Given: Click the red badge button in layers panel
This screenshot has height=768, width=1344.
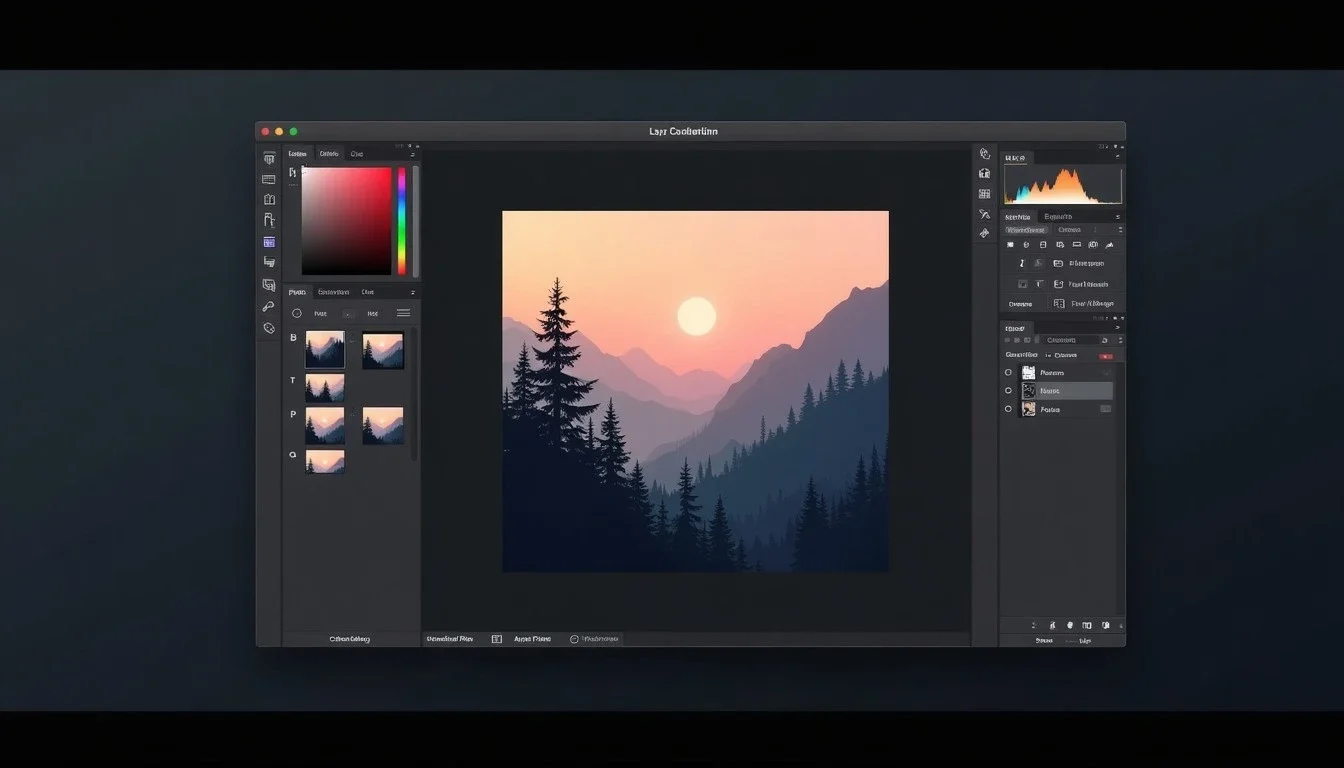Looking at the screenshot, I should point(1106,356).
